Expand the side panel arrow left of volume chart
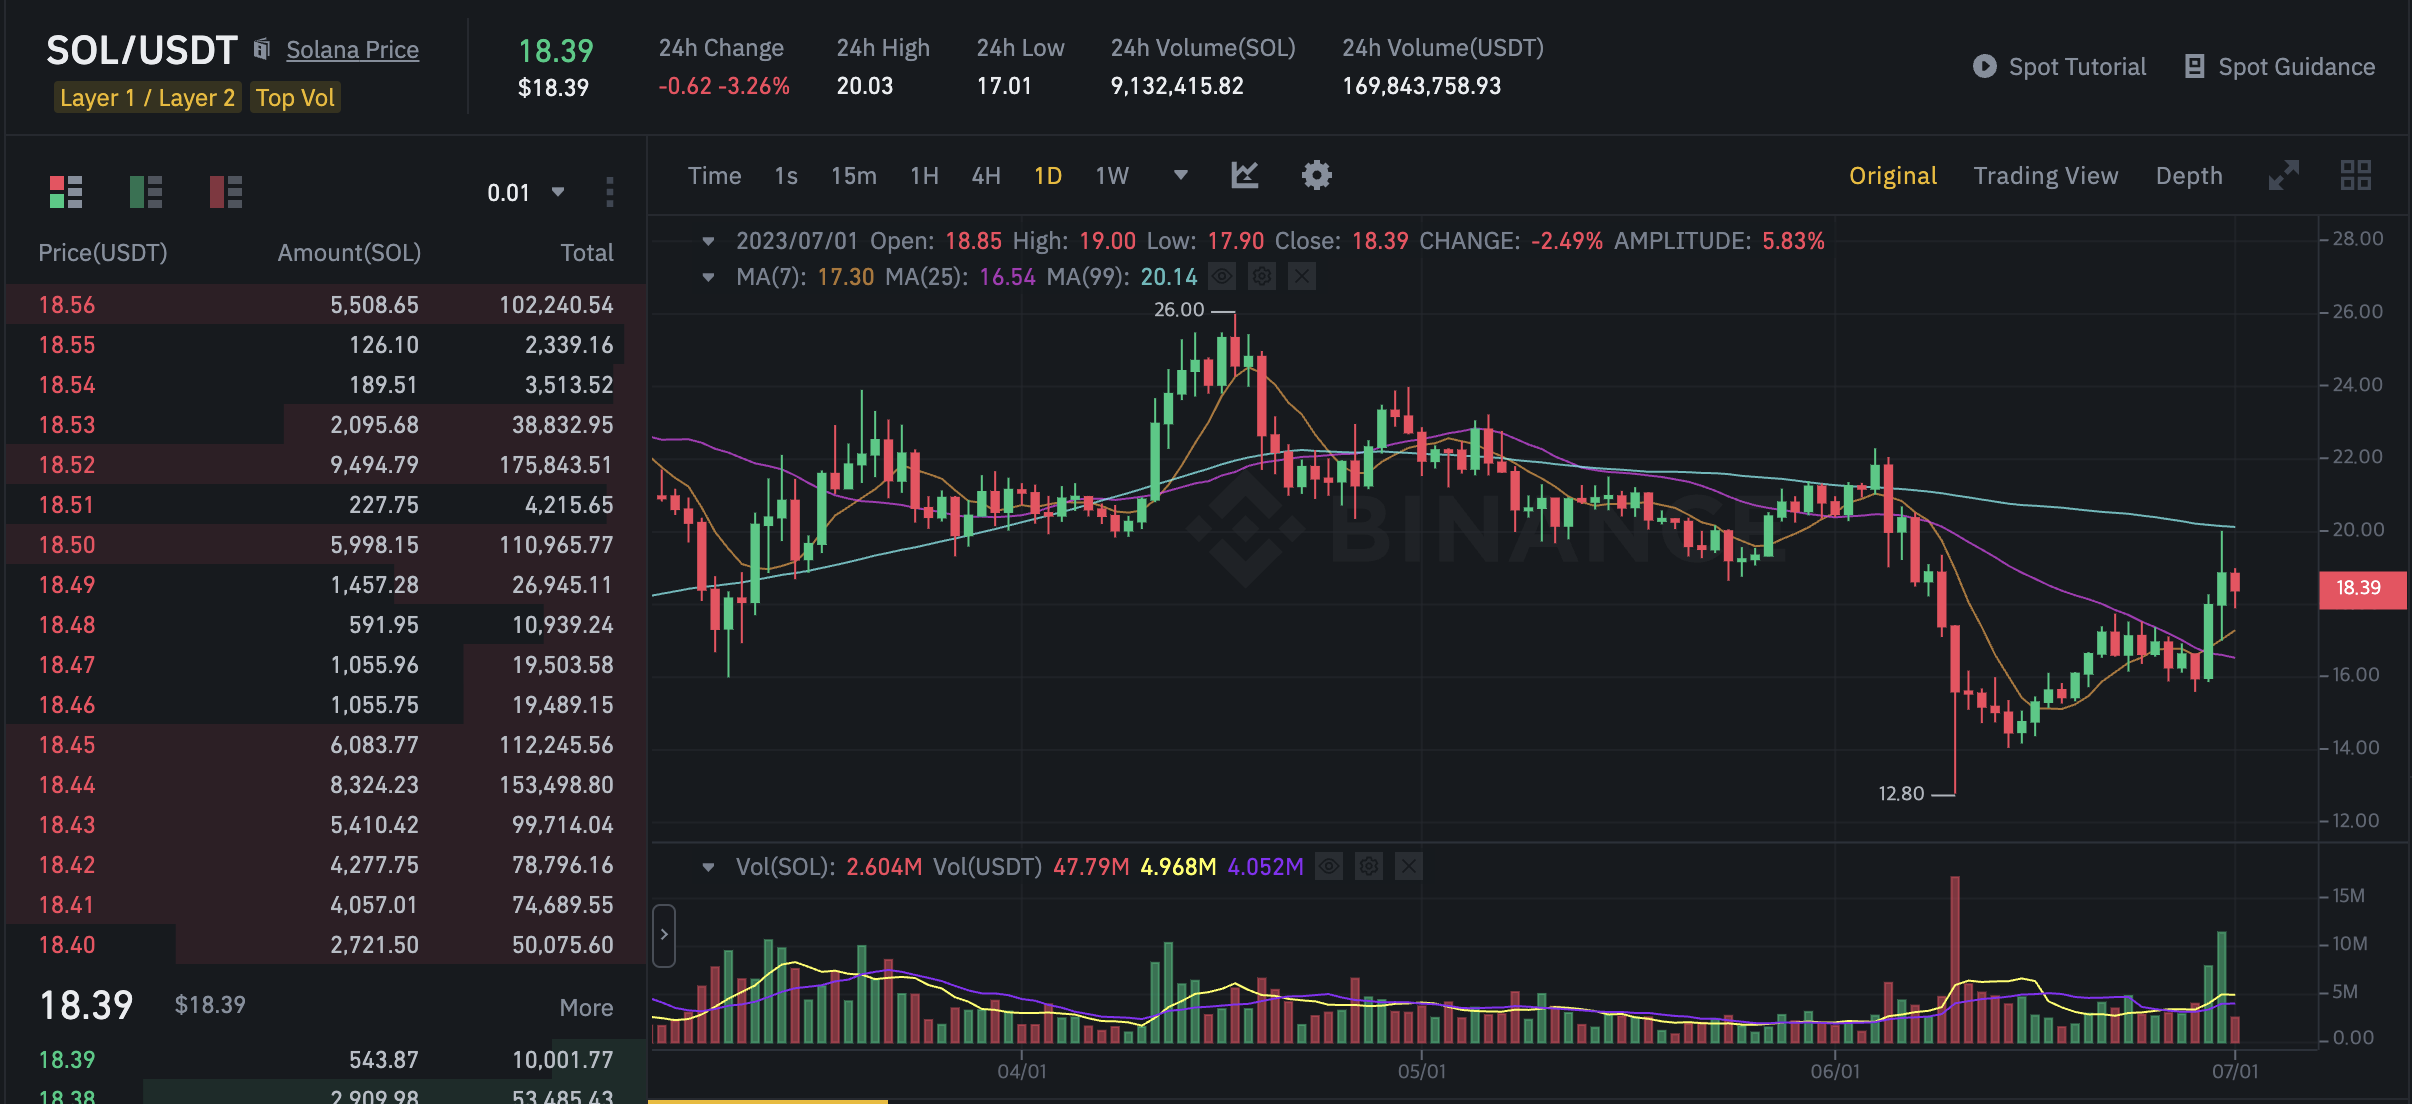The width and height of the screenshot is (2412, 1104). click(664, 934)
